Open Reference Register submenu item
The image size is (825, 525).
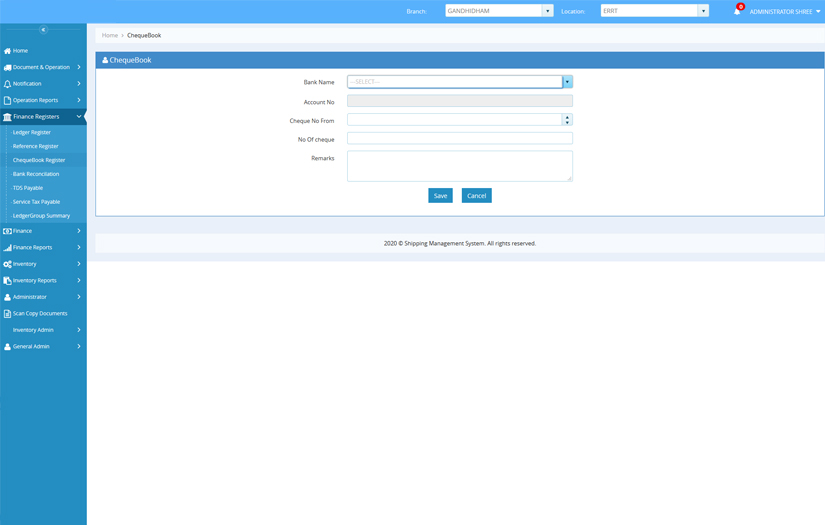tap(36, 146)
